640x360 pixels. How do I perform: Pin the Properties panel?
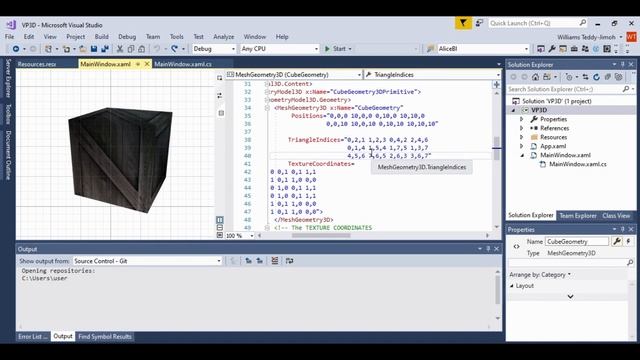click(x=622, y=229)
